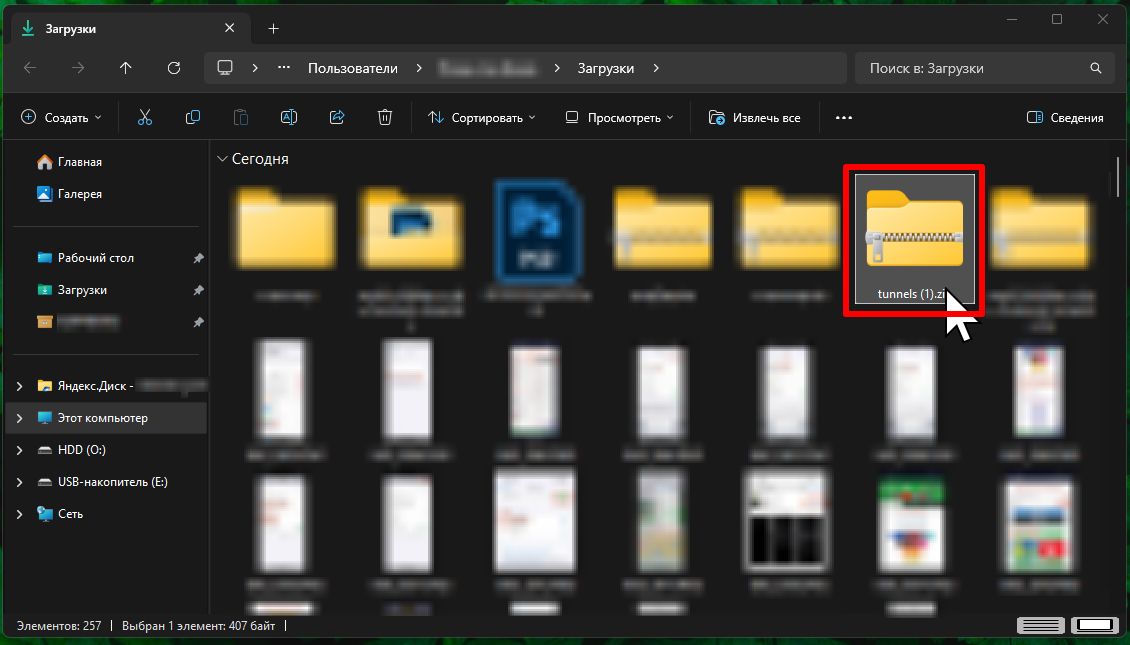Viewport: 1130px width, 645px height.
Task: Click the Copy icon in toolbar
Action: (x=193, y=118)
